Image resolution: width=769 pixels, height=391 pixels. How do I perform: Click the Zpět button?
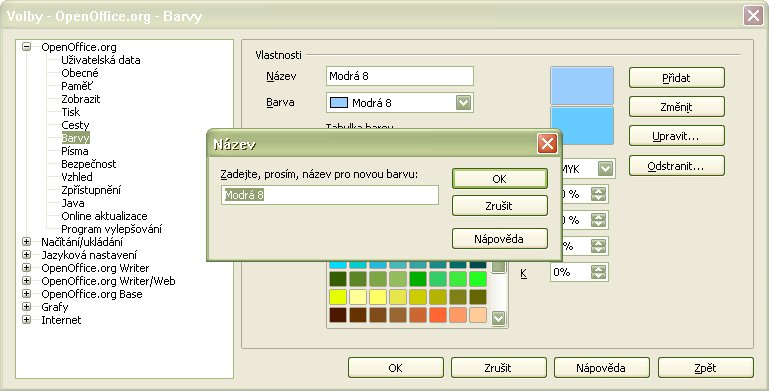pyautogui.click(x=705, y=368)
